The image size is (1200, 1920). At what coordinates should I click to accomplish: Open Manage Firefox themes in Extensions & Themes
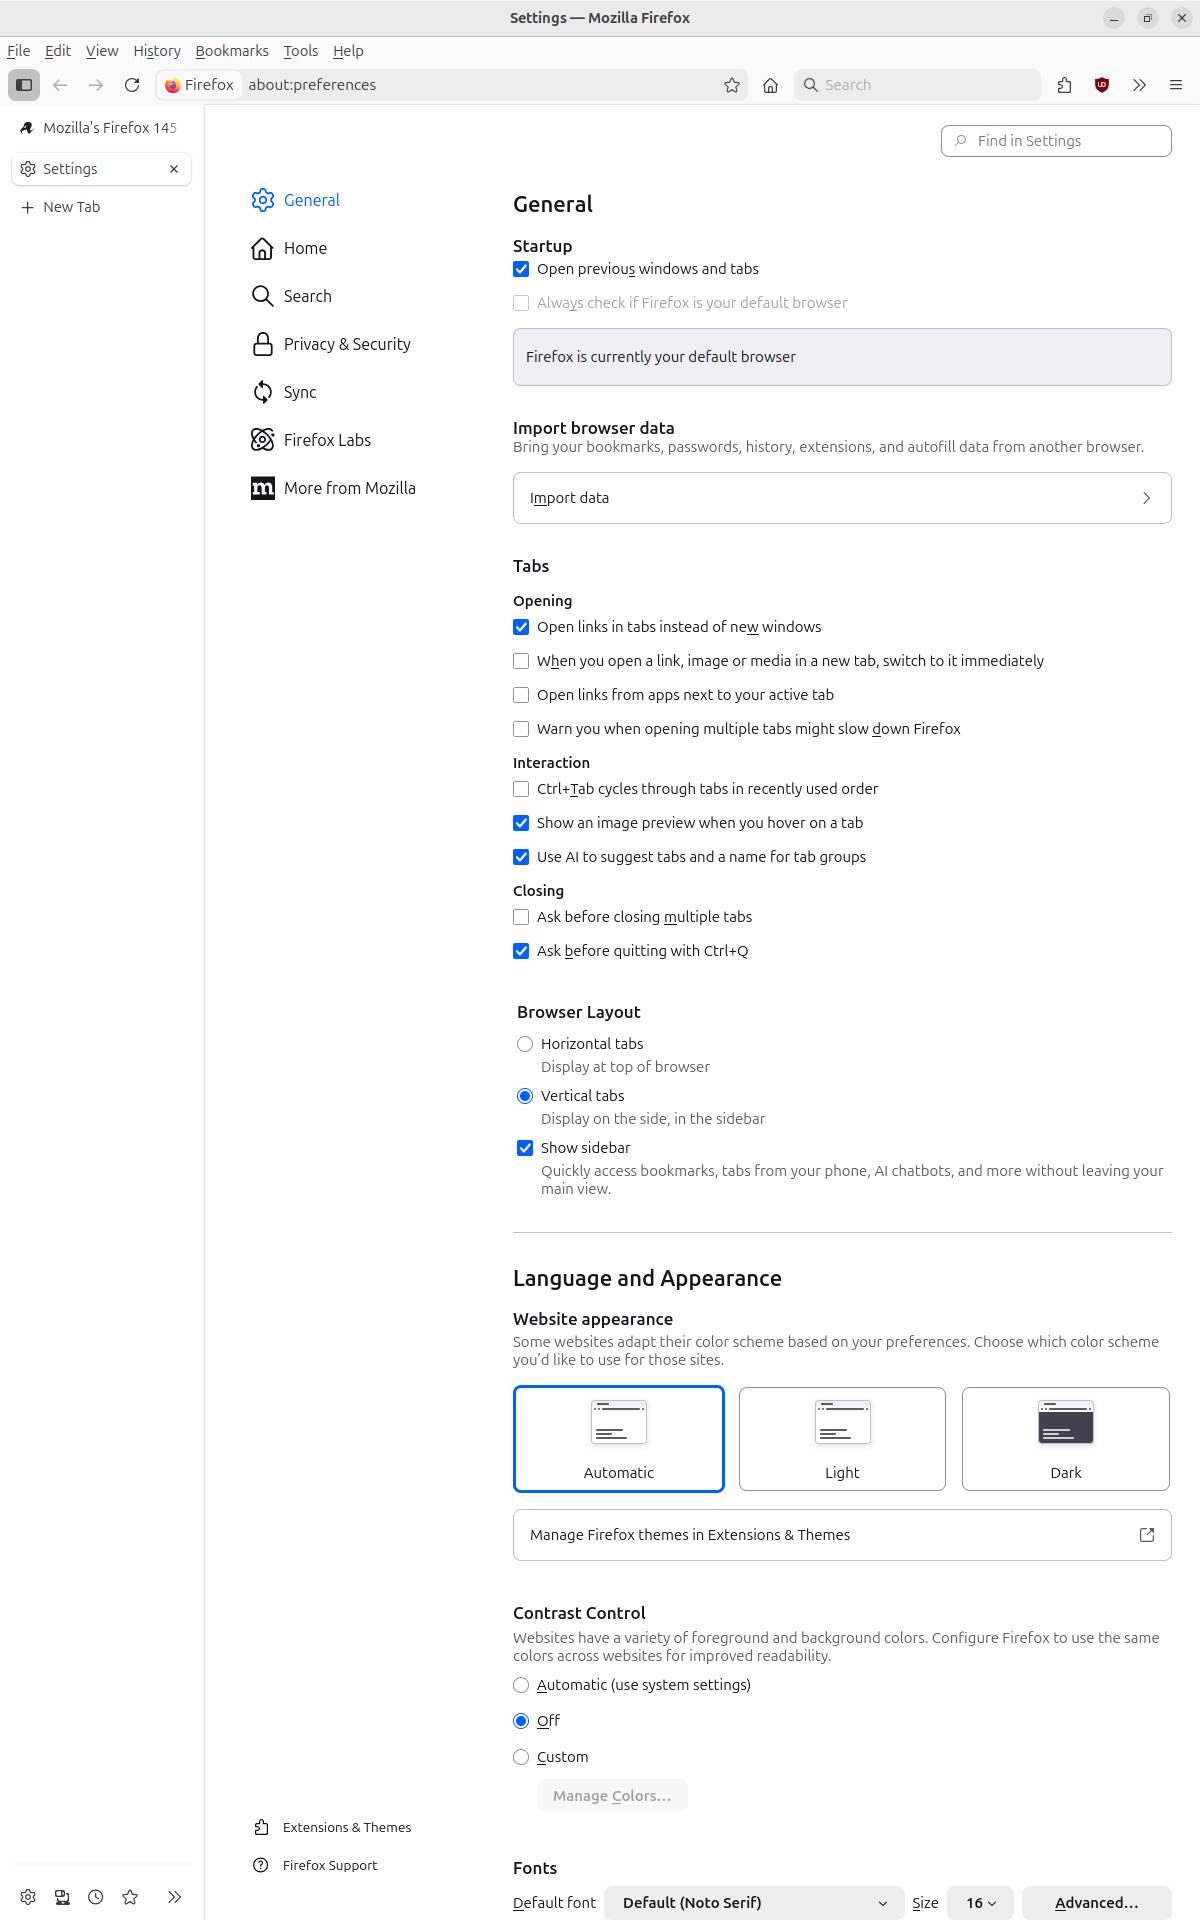coord(842,1535)
